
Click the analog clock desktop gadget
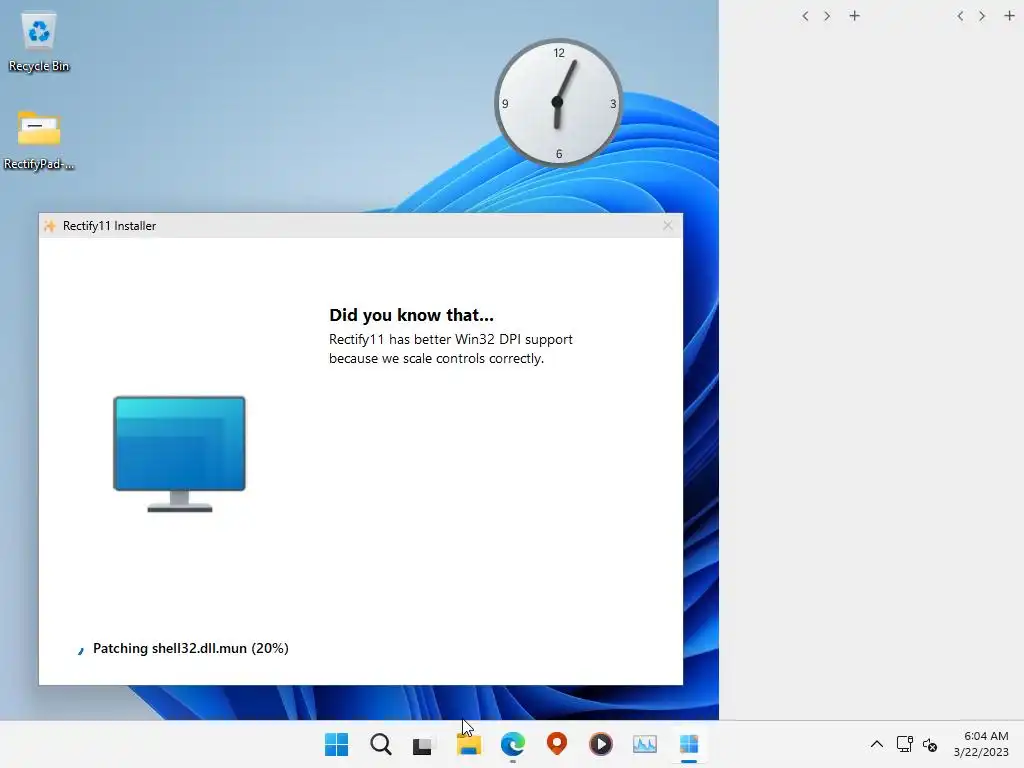click(558, 103)
